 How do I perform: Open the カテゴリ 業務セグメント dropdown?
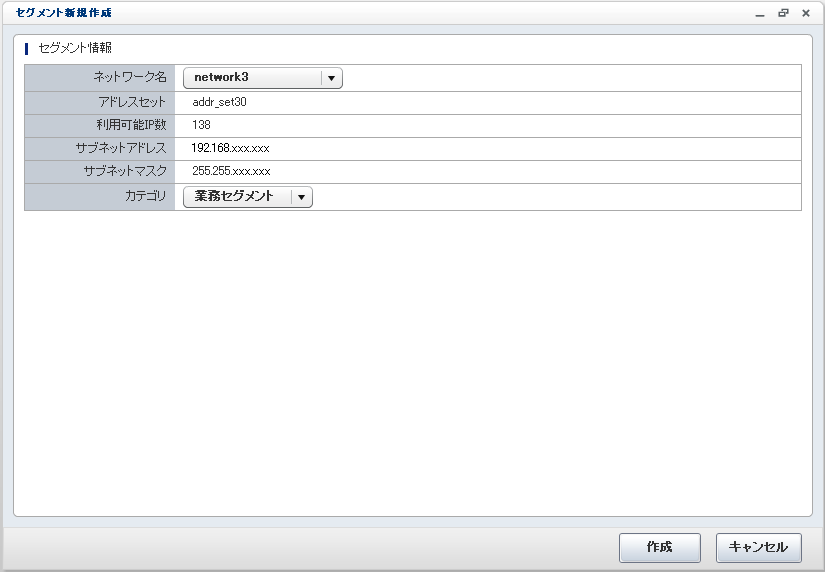(x=248, y=197)
